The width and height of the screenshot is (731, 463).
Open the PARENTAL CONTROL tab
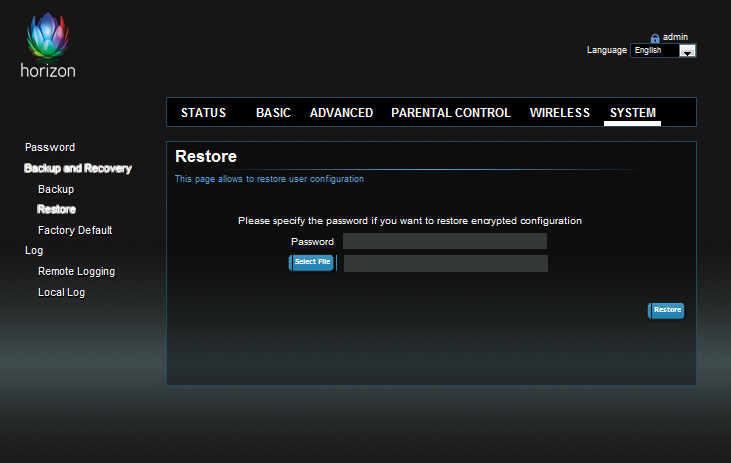pos(451,113)
